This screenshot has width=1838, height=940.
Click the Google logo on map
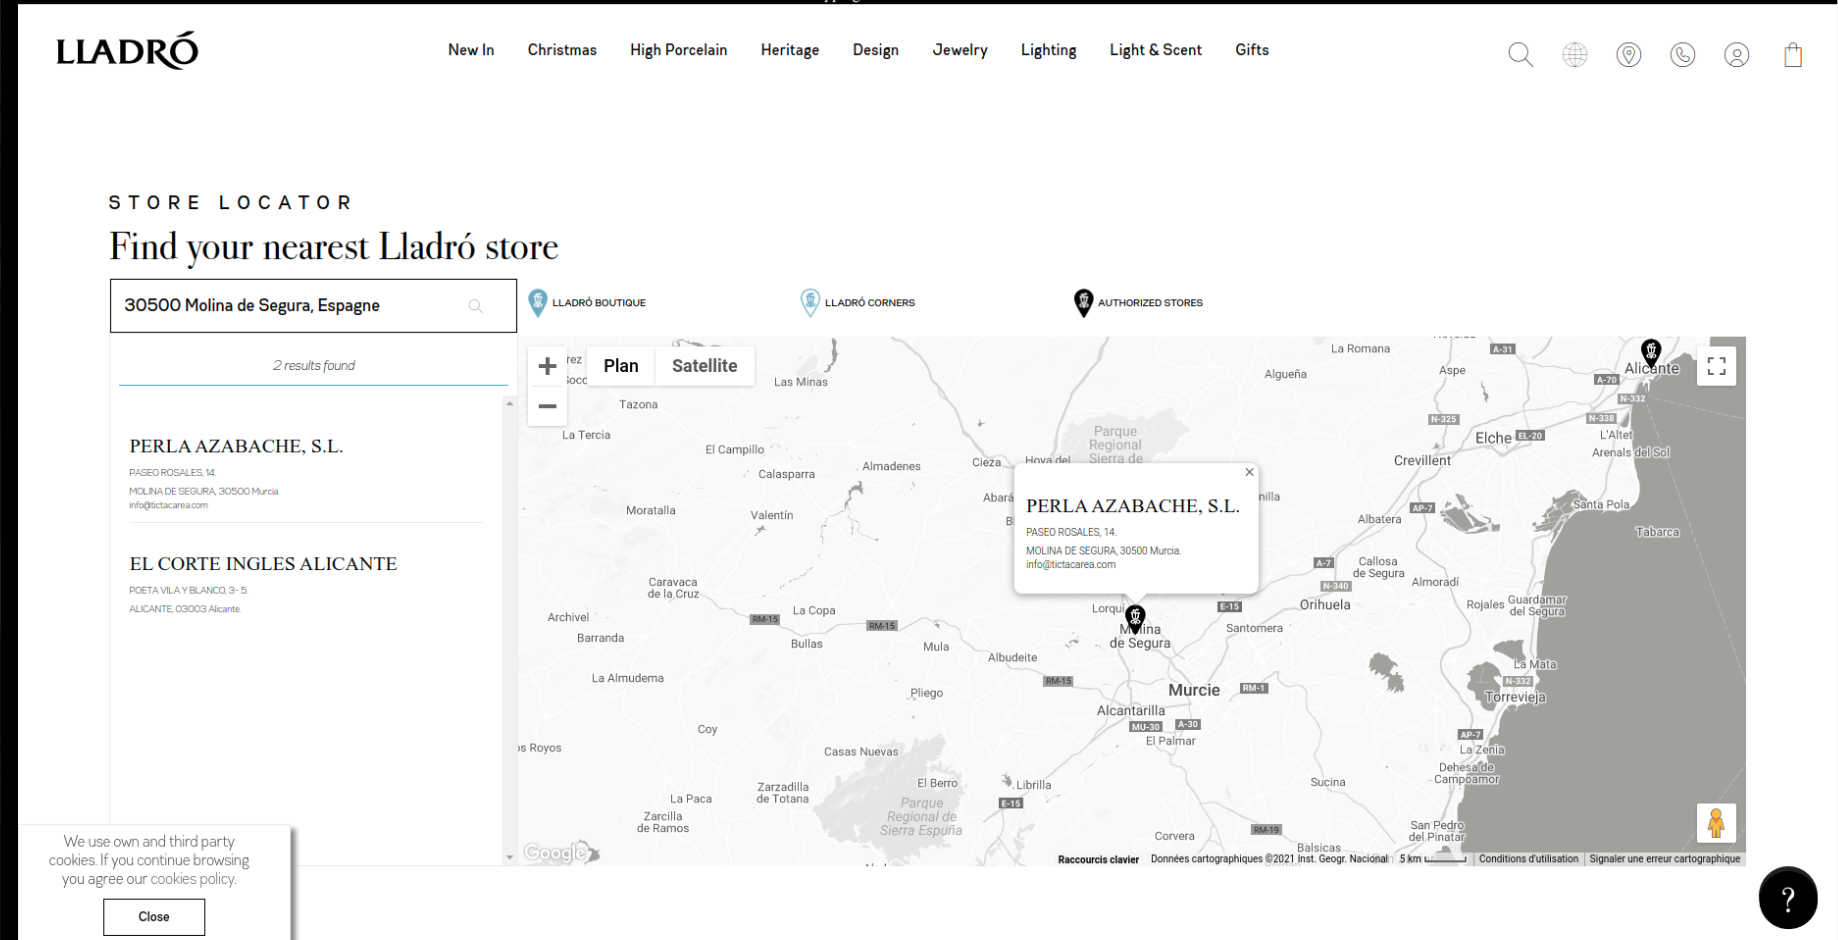555,853
